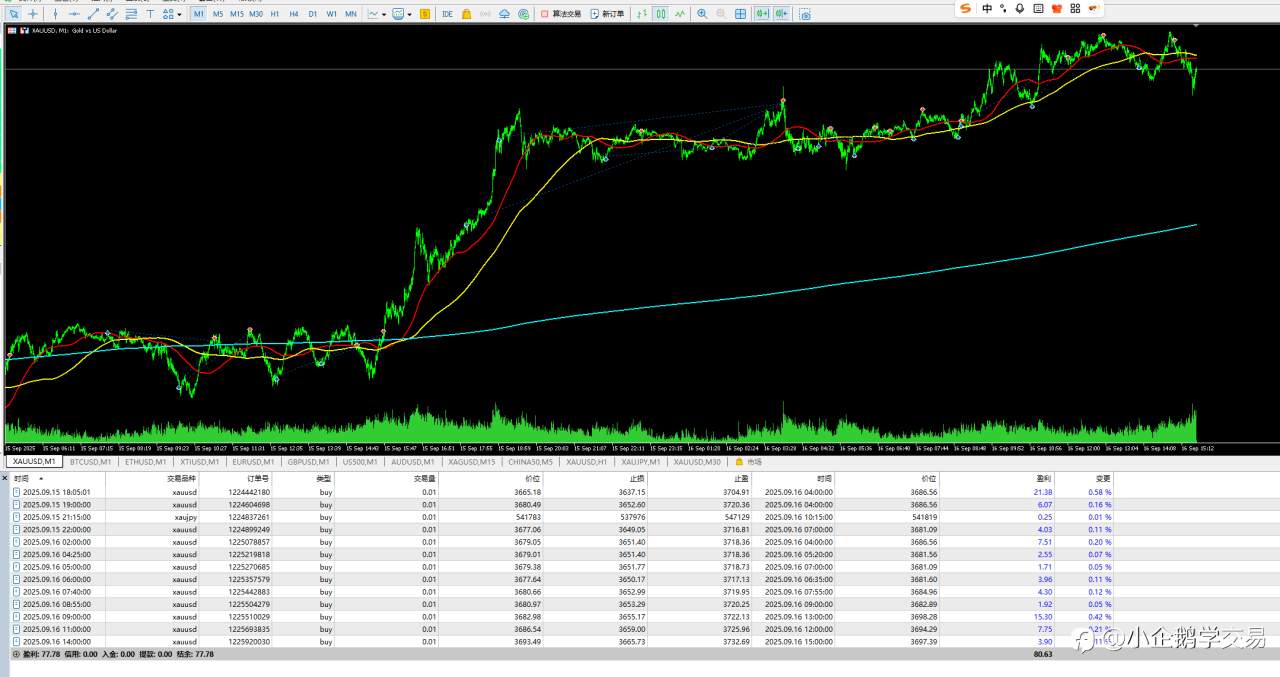Select order 1224837261 cell
The height and width of the screenshot is (677, 1280).
(248, 517)
